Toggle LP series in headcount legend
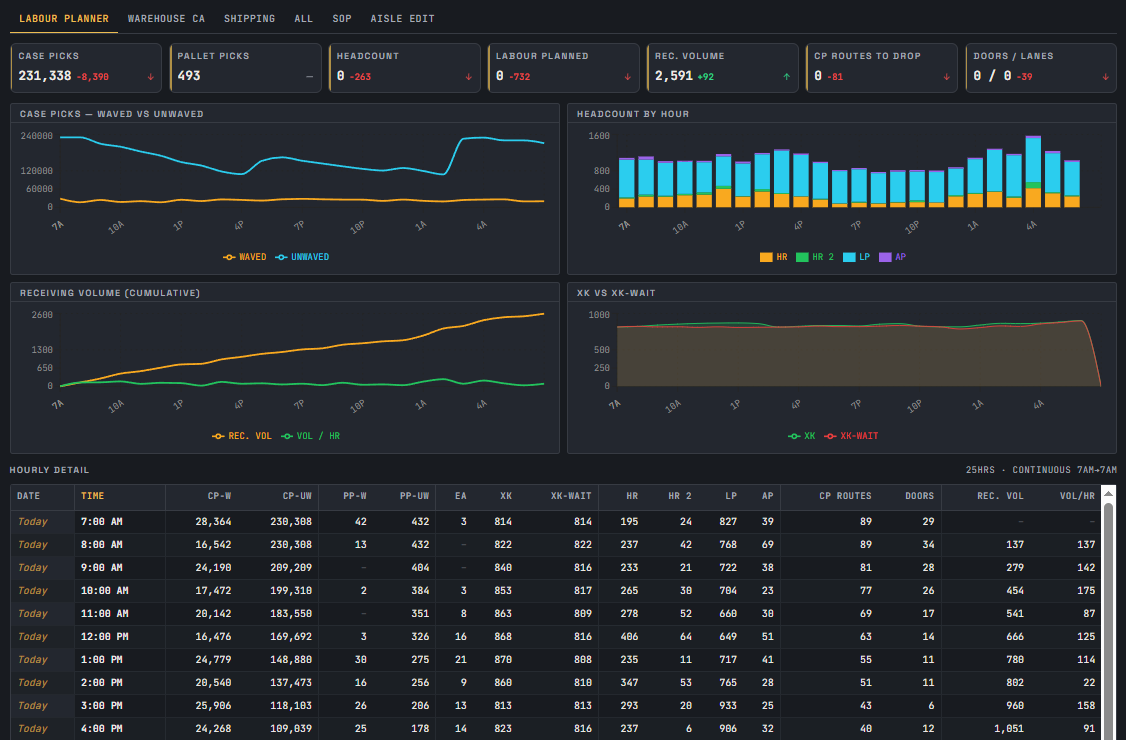 856,257
